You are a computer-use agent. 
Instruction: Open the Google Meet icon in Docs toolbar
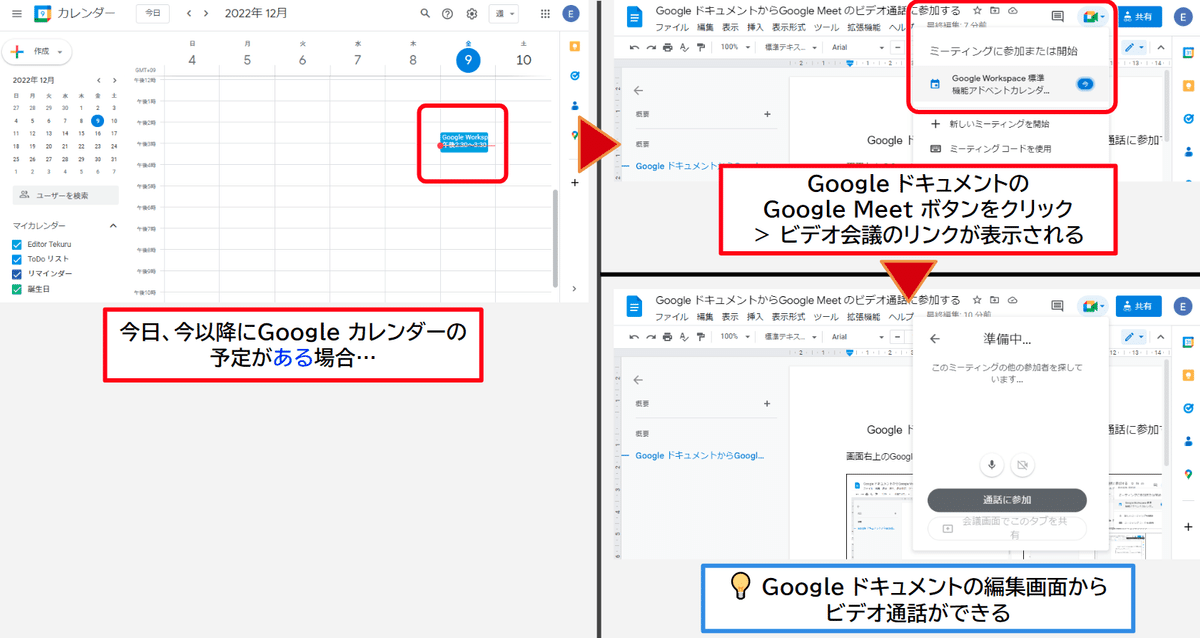click(x=1092, y=16)
